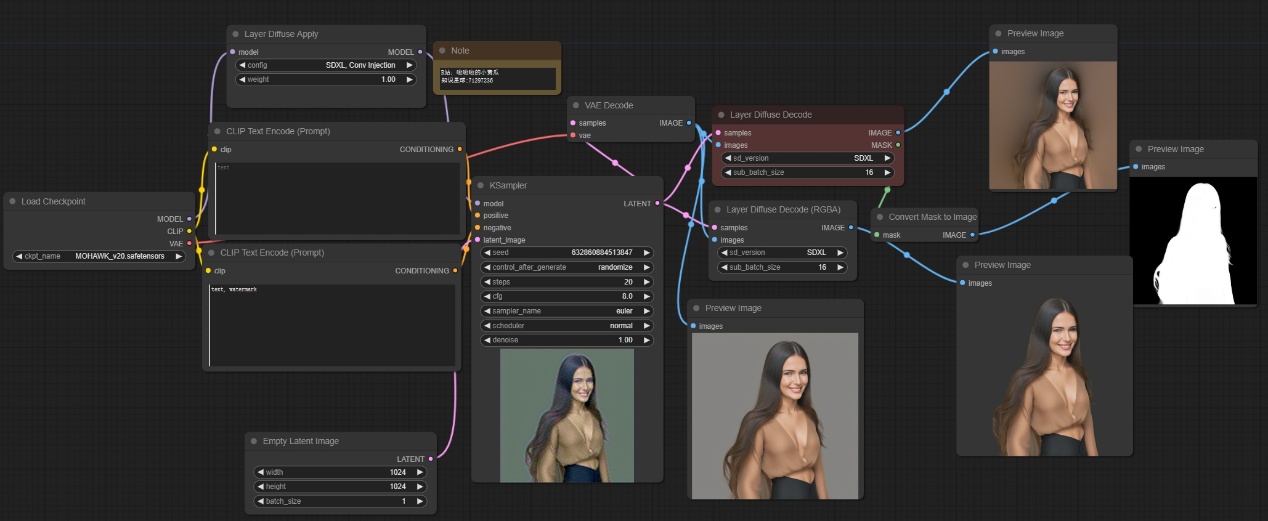Screen dimensions: 1268x521
Task: Open the scheduler dropdown showing normal
Action: [x=566, y=326]
